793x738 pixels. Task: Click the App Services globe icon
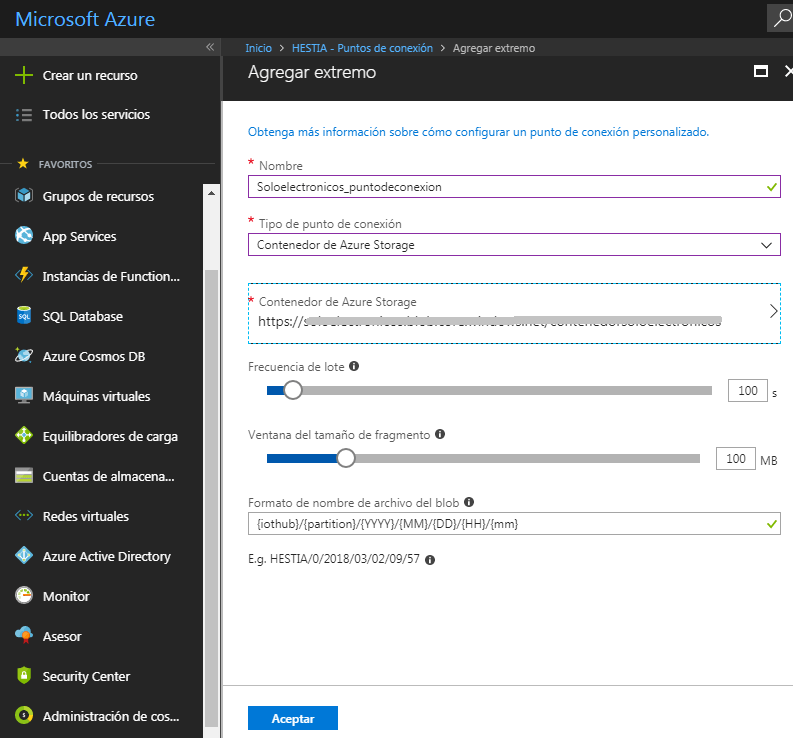(x=25, y=236)
